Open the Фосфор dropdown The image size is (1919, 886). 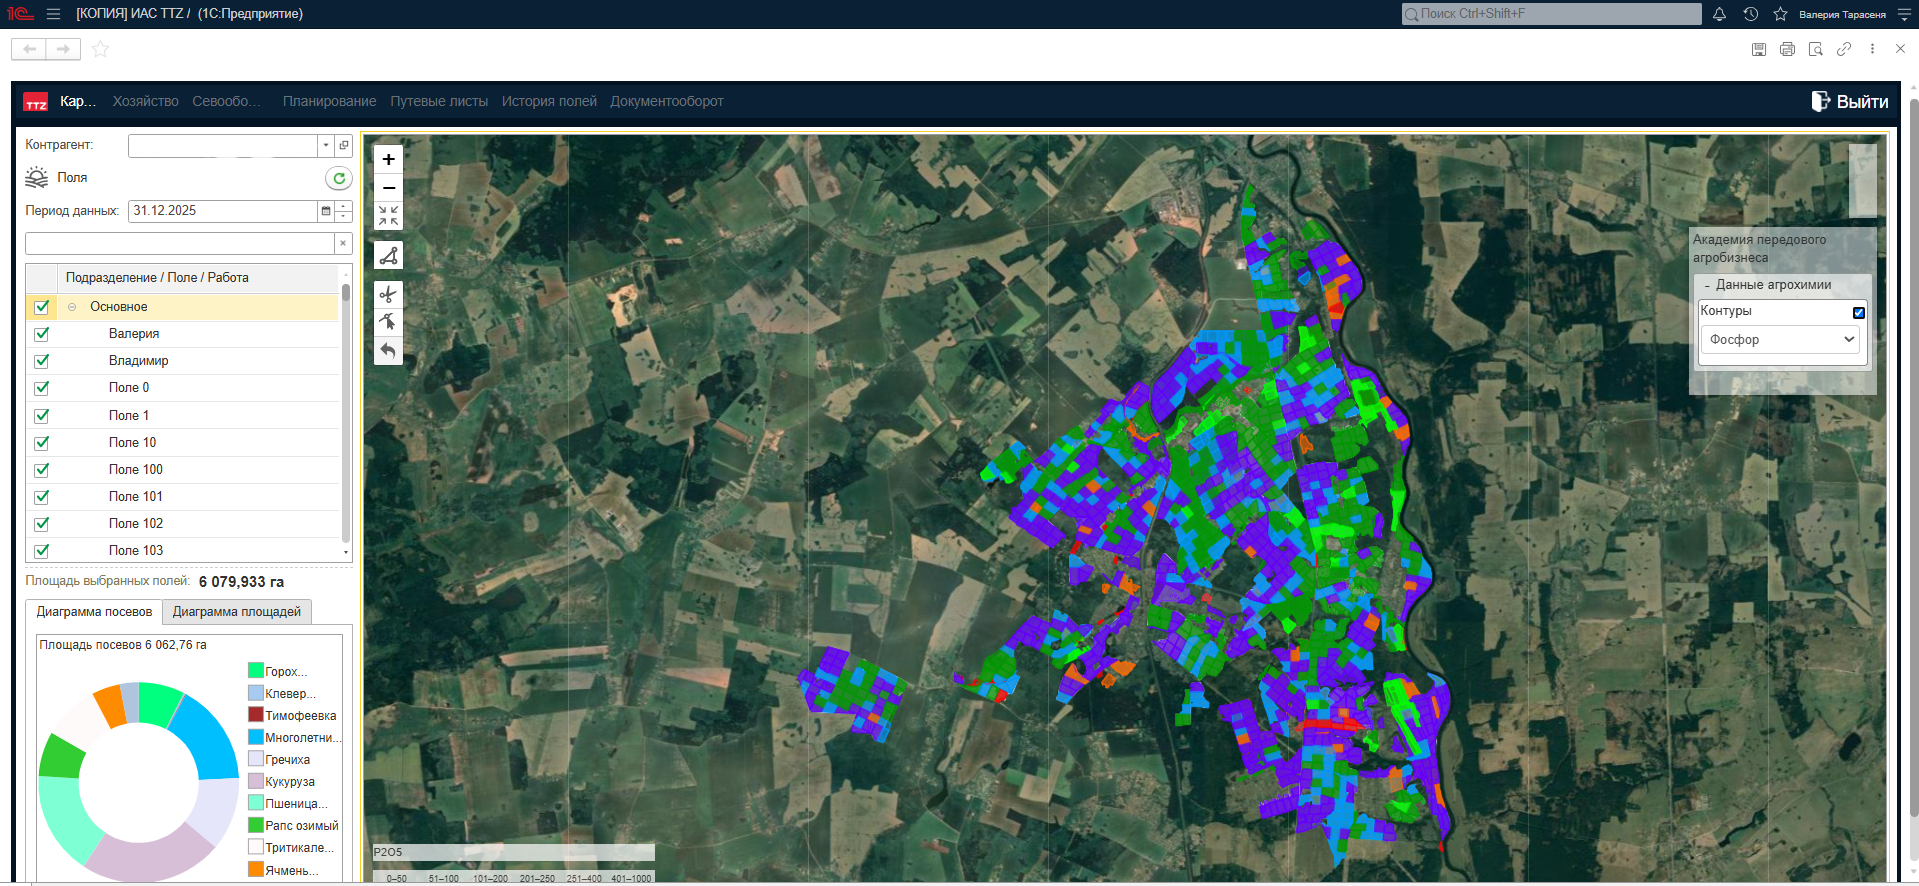[1781, 340]
